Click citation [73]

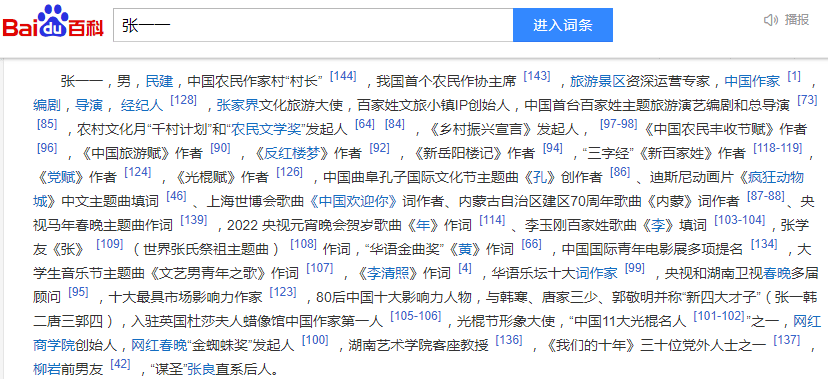tap(807, 100)
